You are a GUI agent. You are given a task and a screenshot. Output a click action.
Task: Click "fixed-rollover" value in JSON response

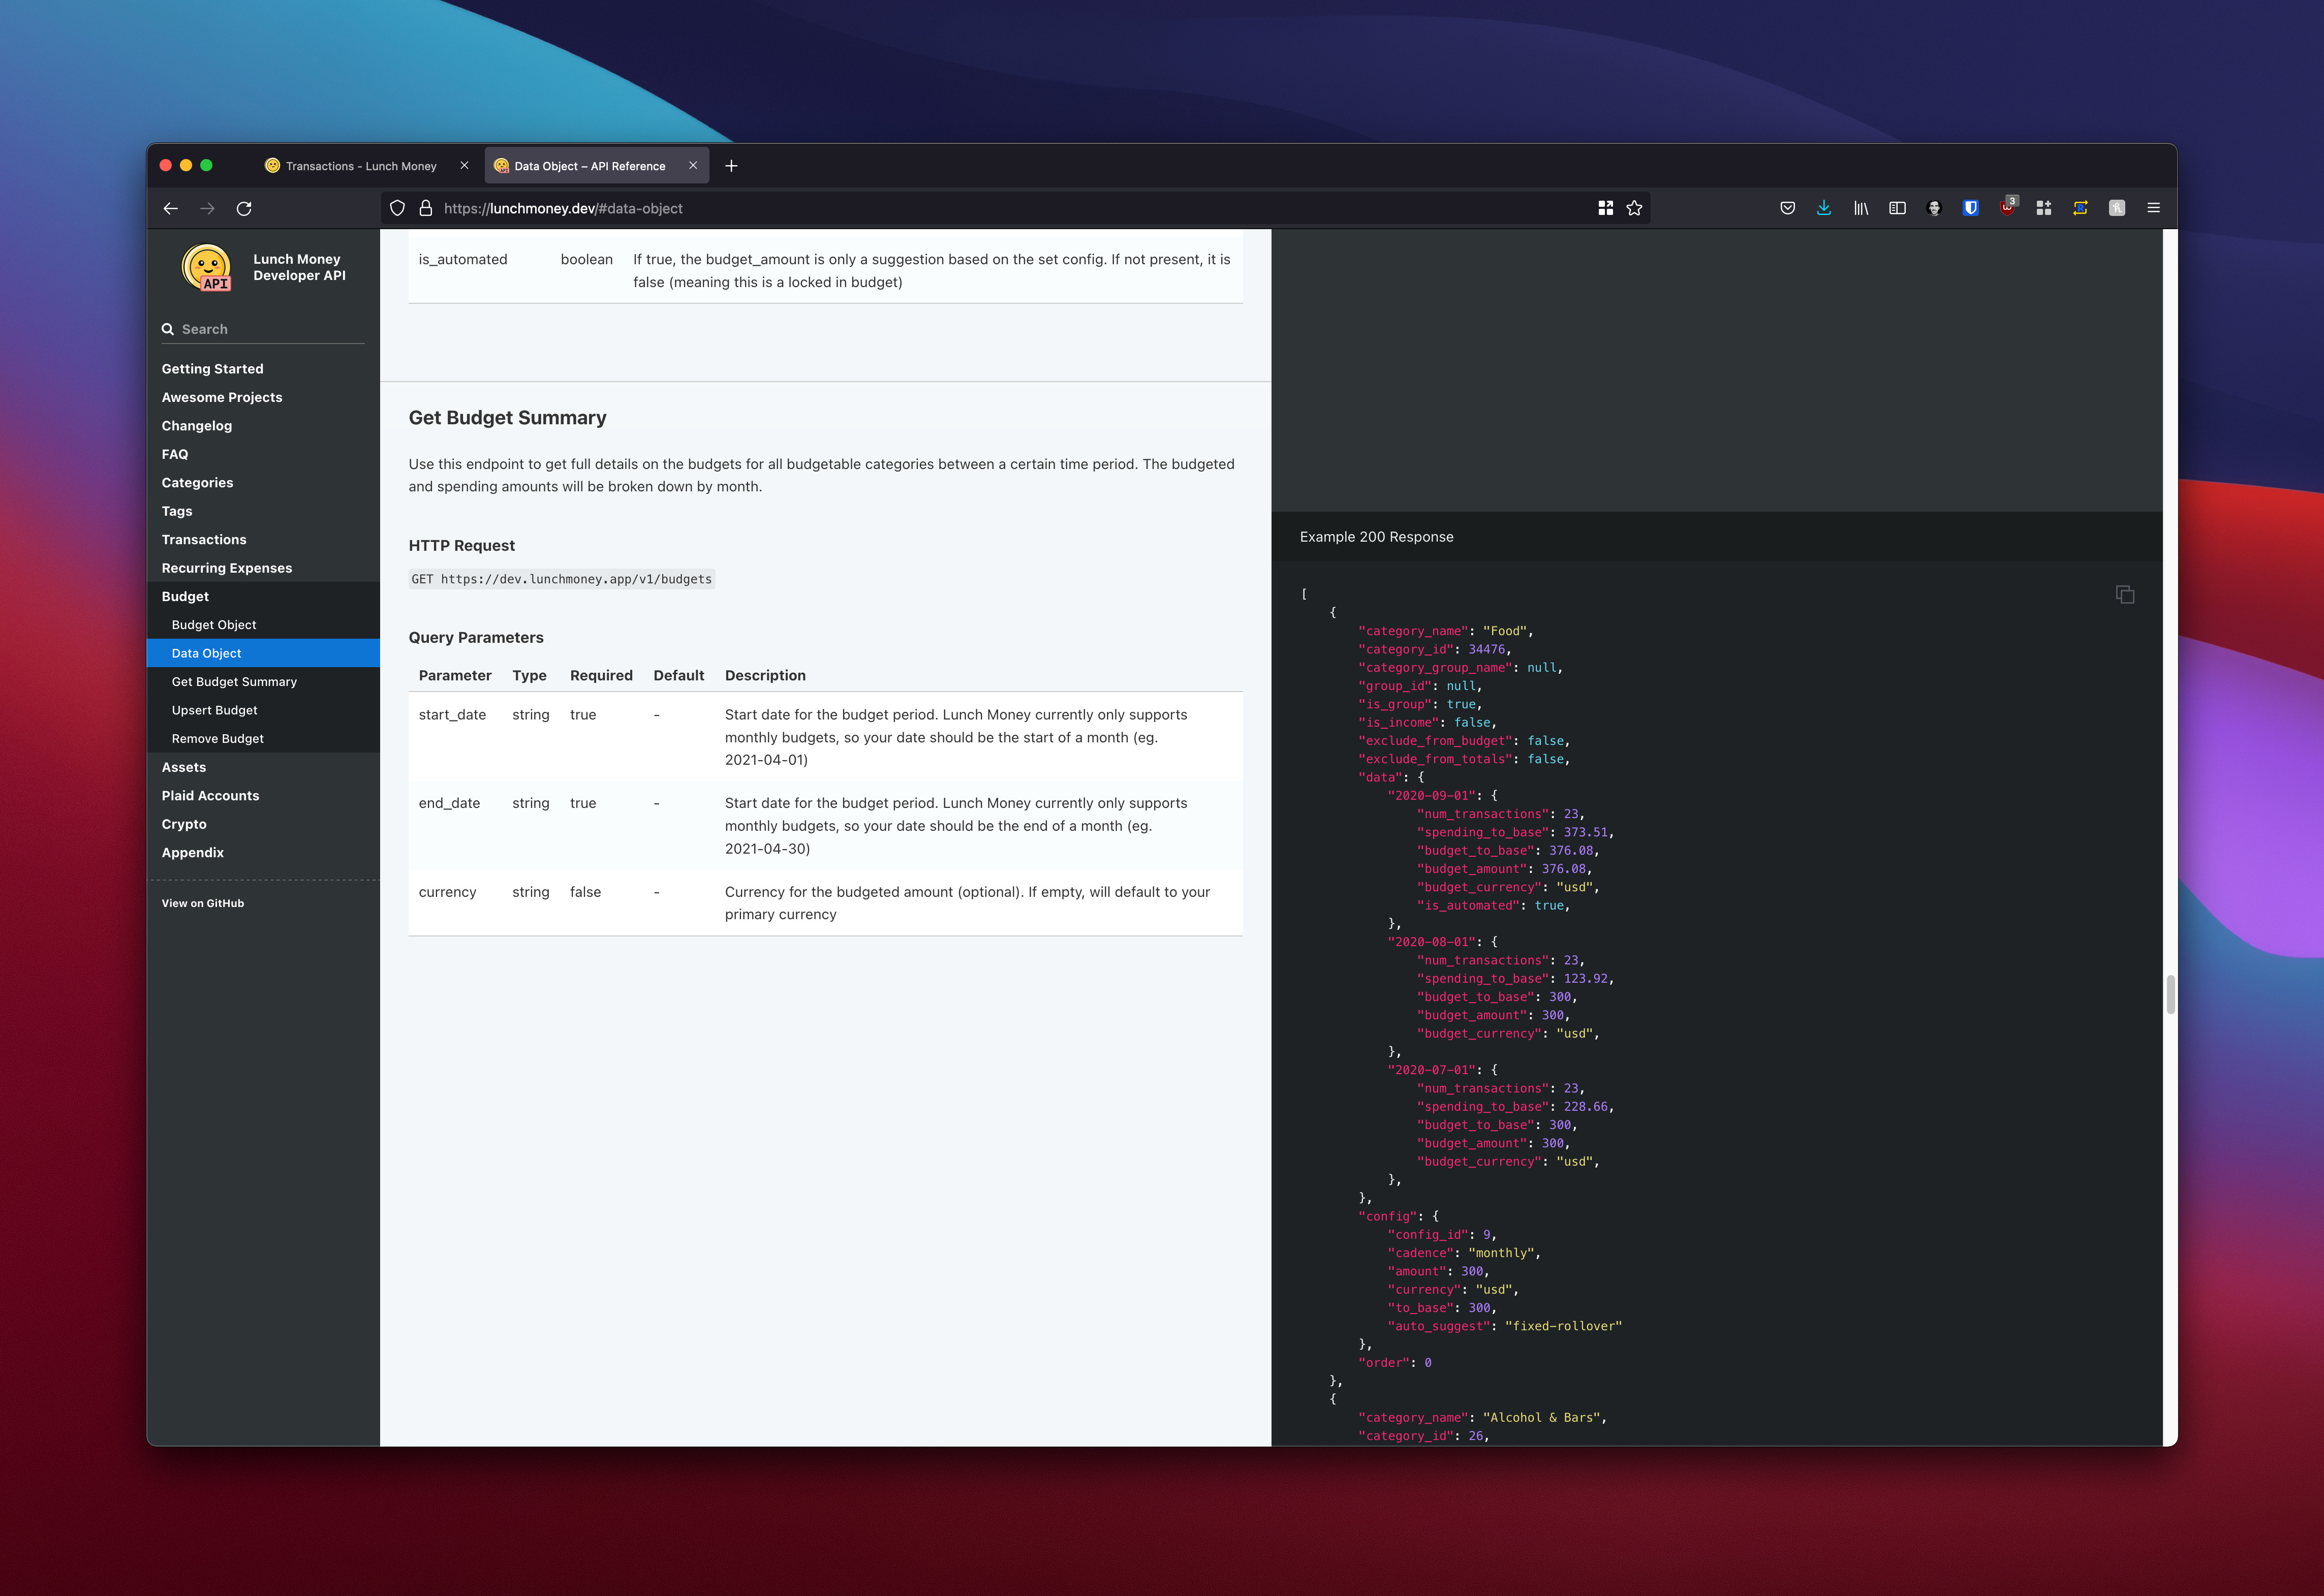pos(1563,1326)
